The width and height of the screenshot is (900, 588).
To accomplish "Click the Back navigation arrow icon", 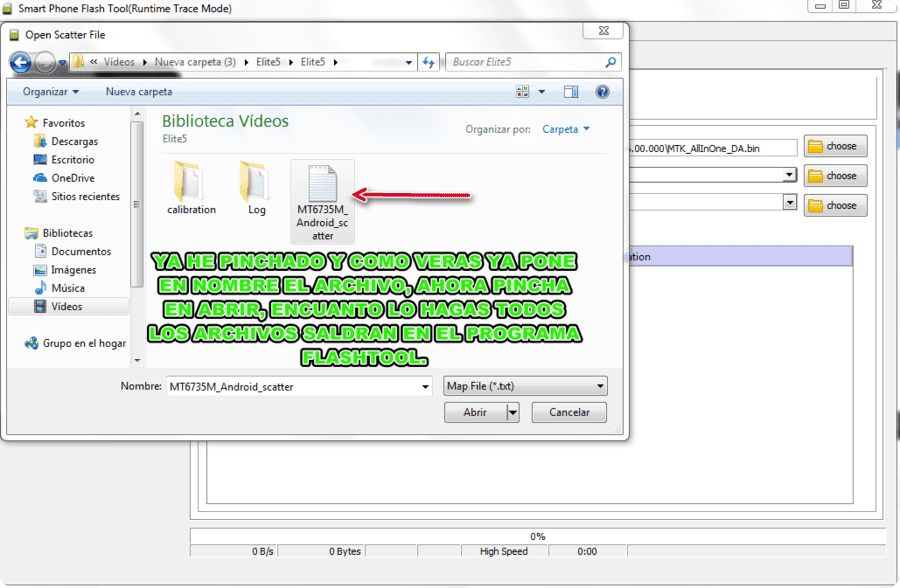I will pos(21,62).
